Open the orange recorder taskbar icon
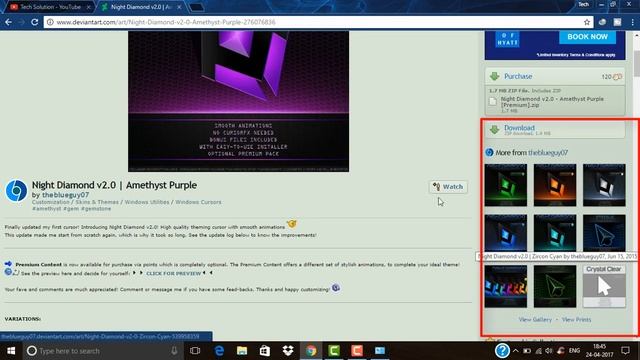 click(x=357, y=351)
